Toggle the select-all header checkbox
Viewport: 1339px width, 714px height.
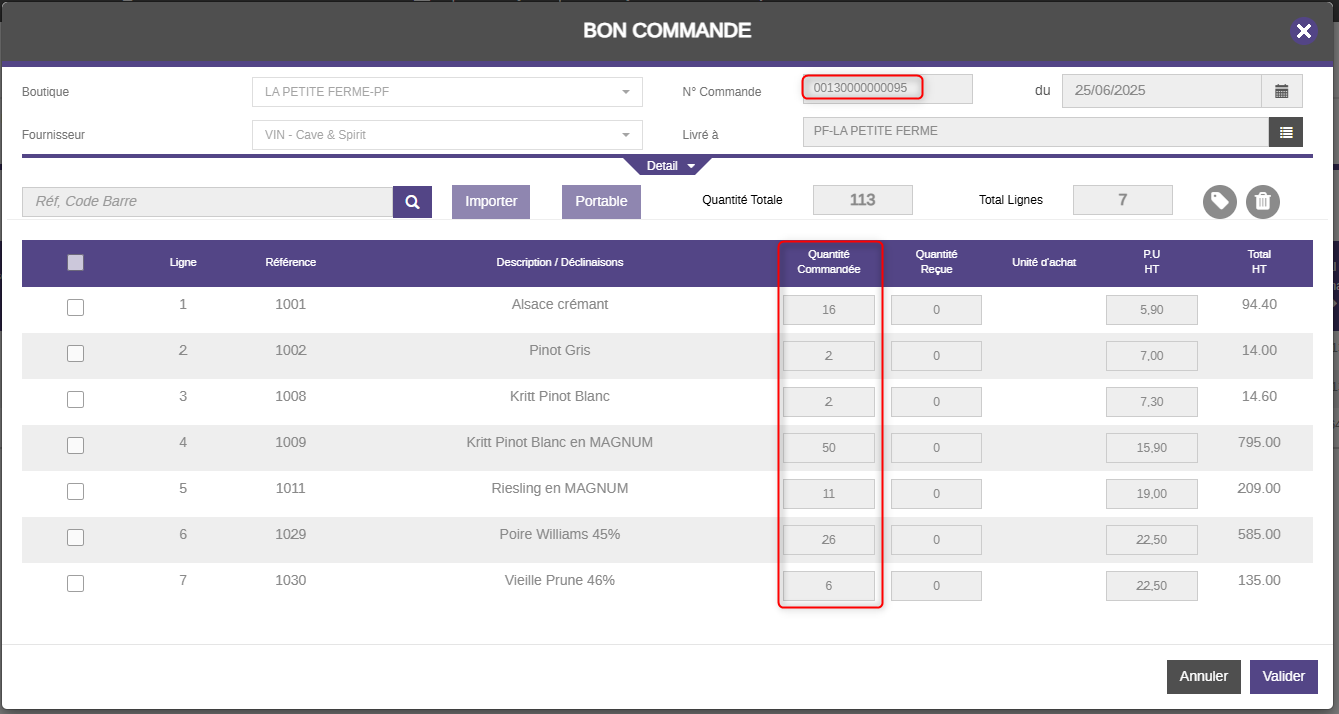75,263
